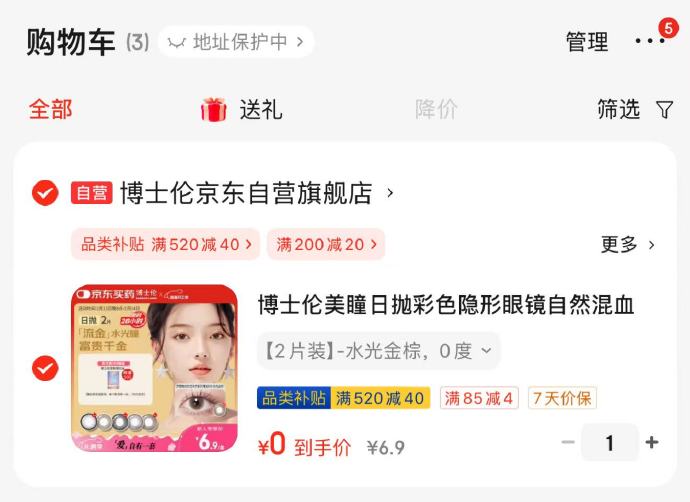
Task: Click the 品类补贴 满520减40 store coupon
Action: coord(165,244)
